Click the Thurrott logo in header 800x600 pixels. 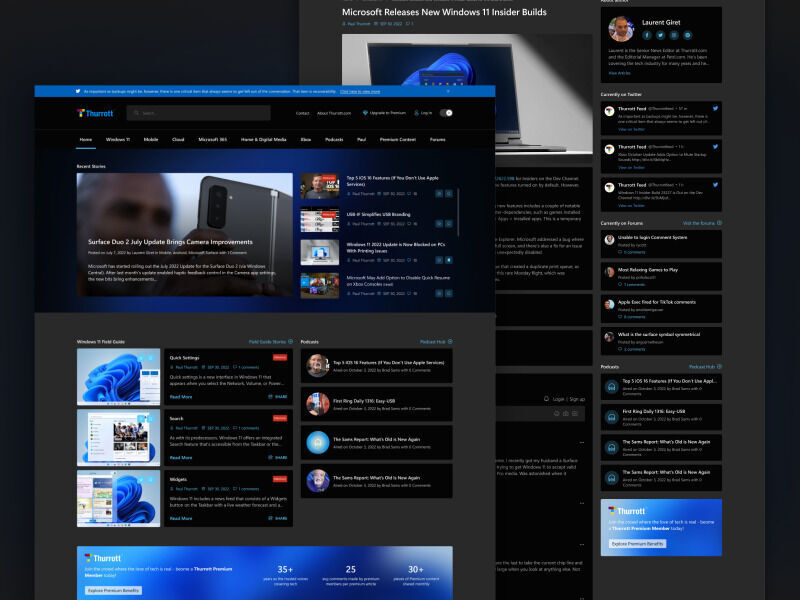click(95, 113)
